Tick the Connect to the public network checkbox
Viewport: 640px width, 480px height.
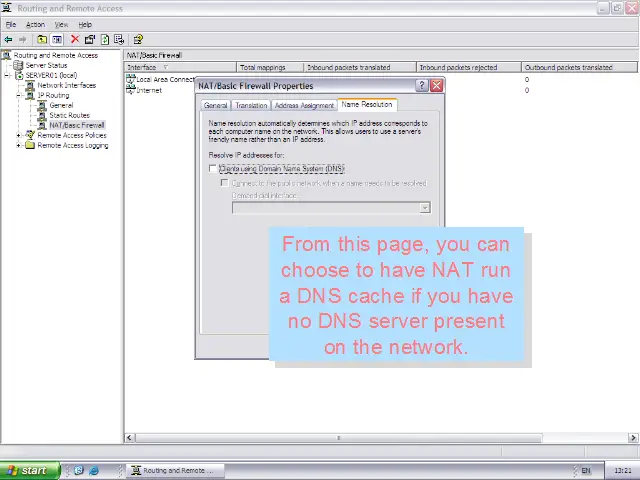225,183
